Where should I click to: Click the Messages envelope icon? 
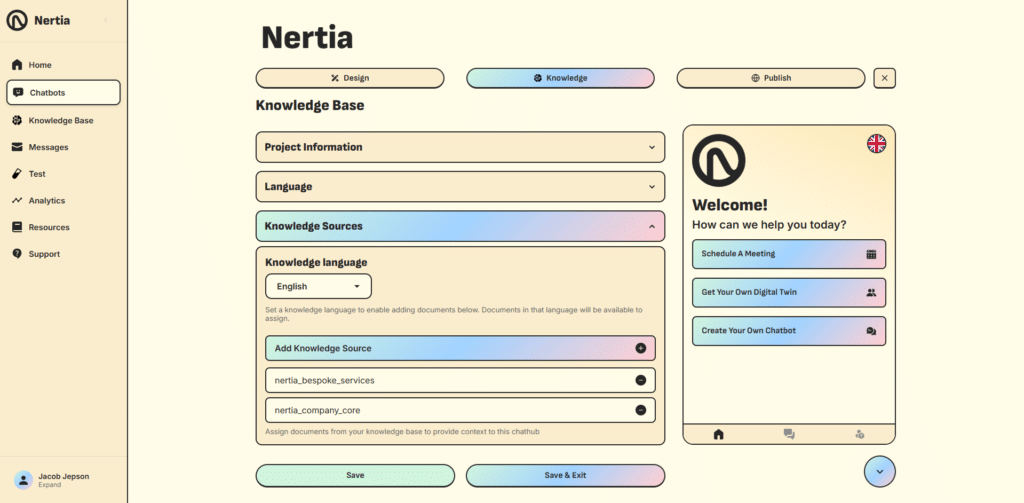(17, 147)
